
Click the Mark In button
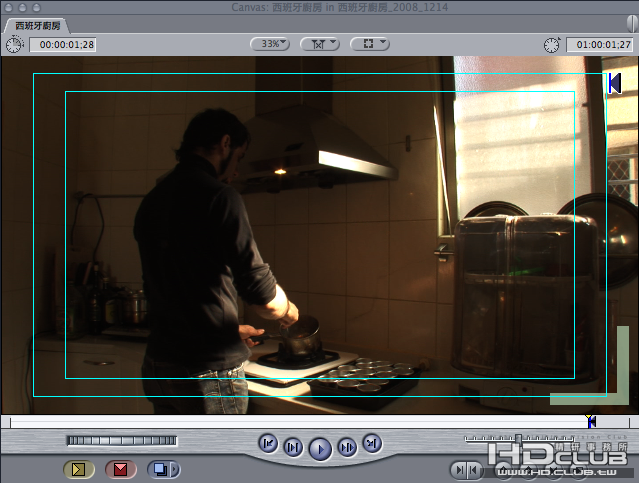[x=459, y=470]
